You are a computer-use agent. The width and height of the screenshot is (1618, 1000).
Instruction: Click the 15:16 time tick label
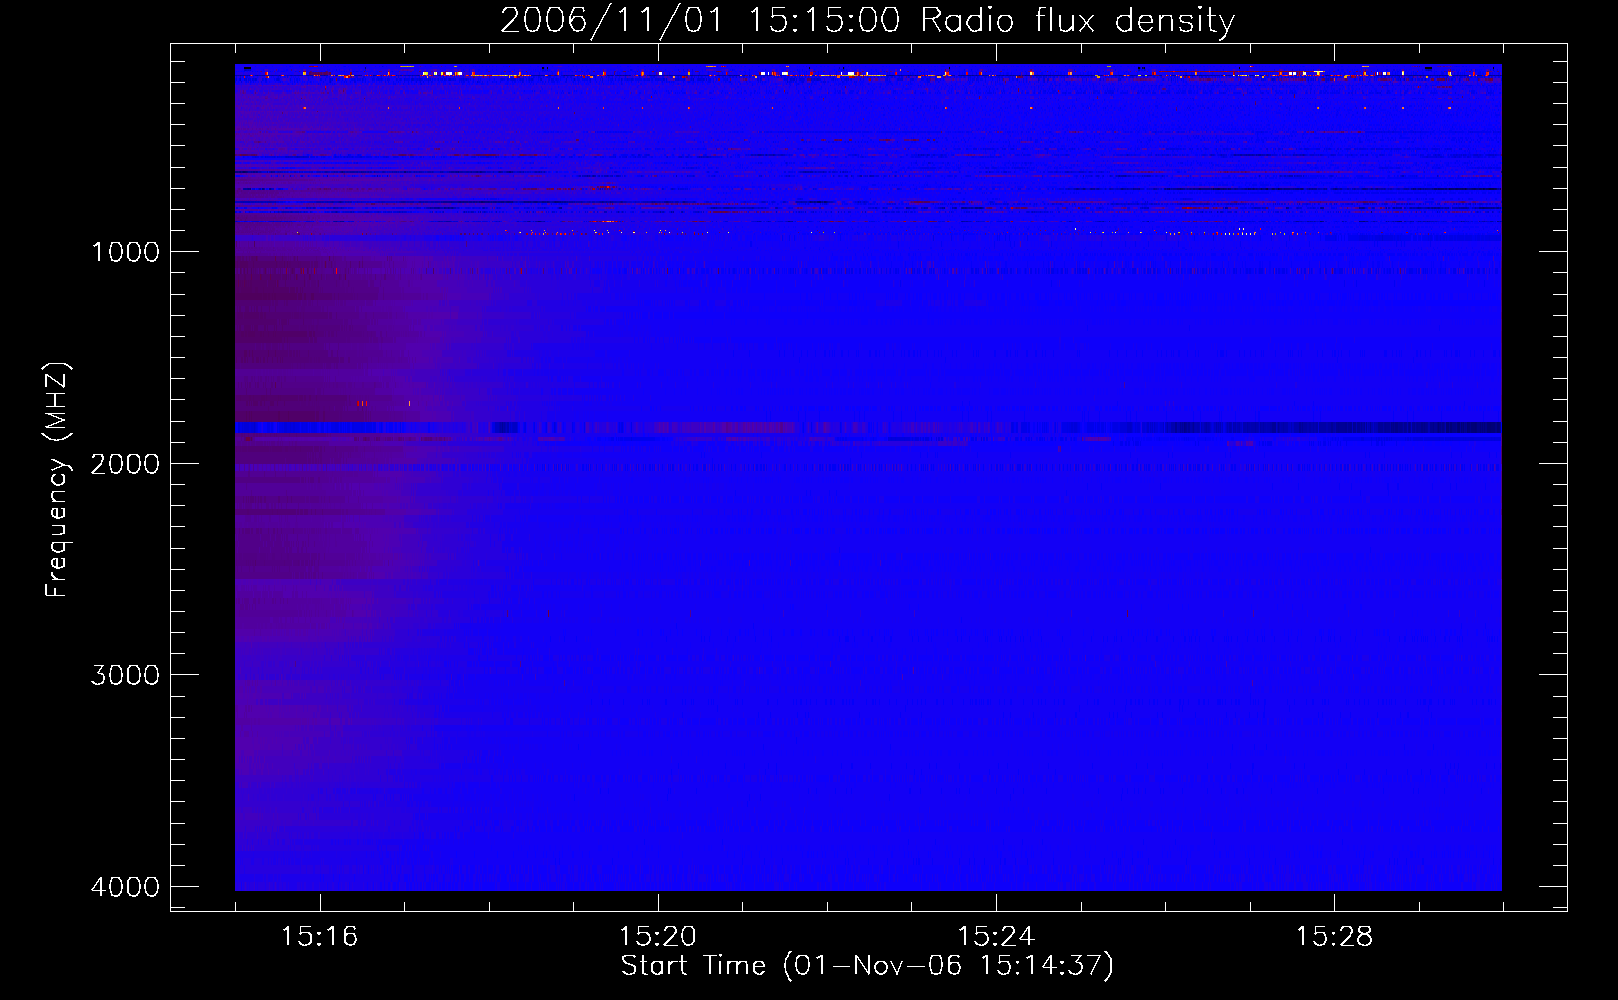click(x=319, y=937)
